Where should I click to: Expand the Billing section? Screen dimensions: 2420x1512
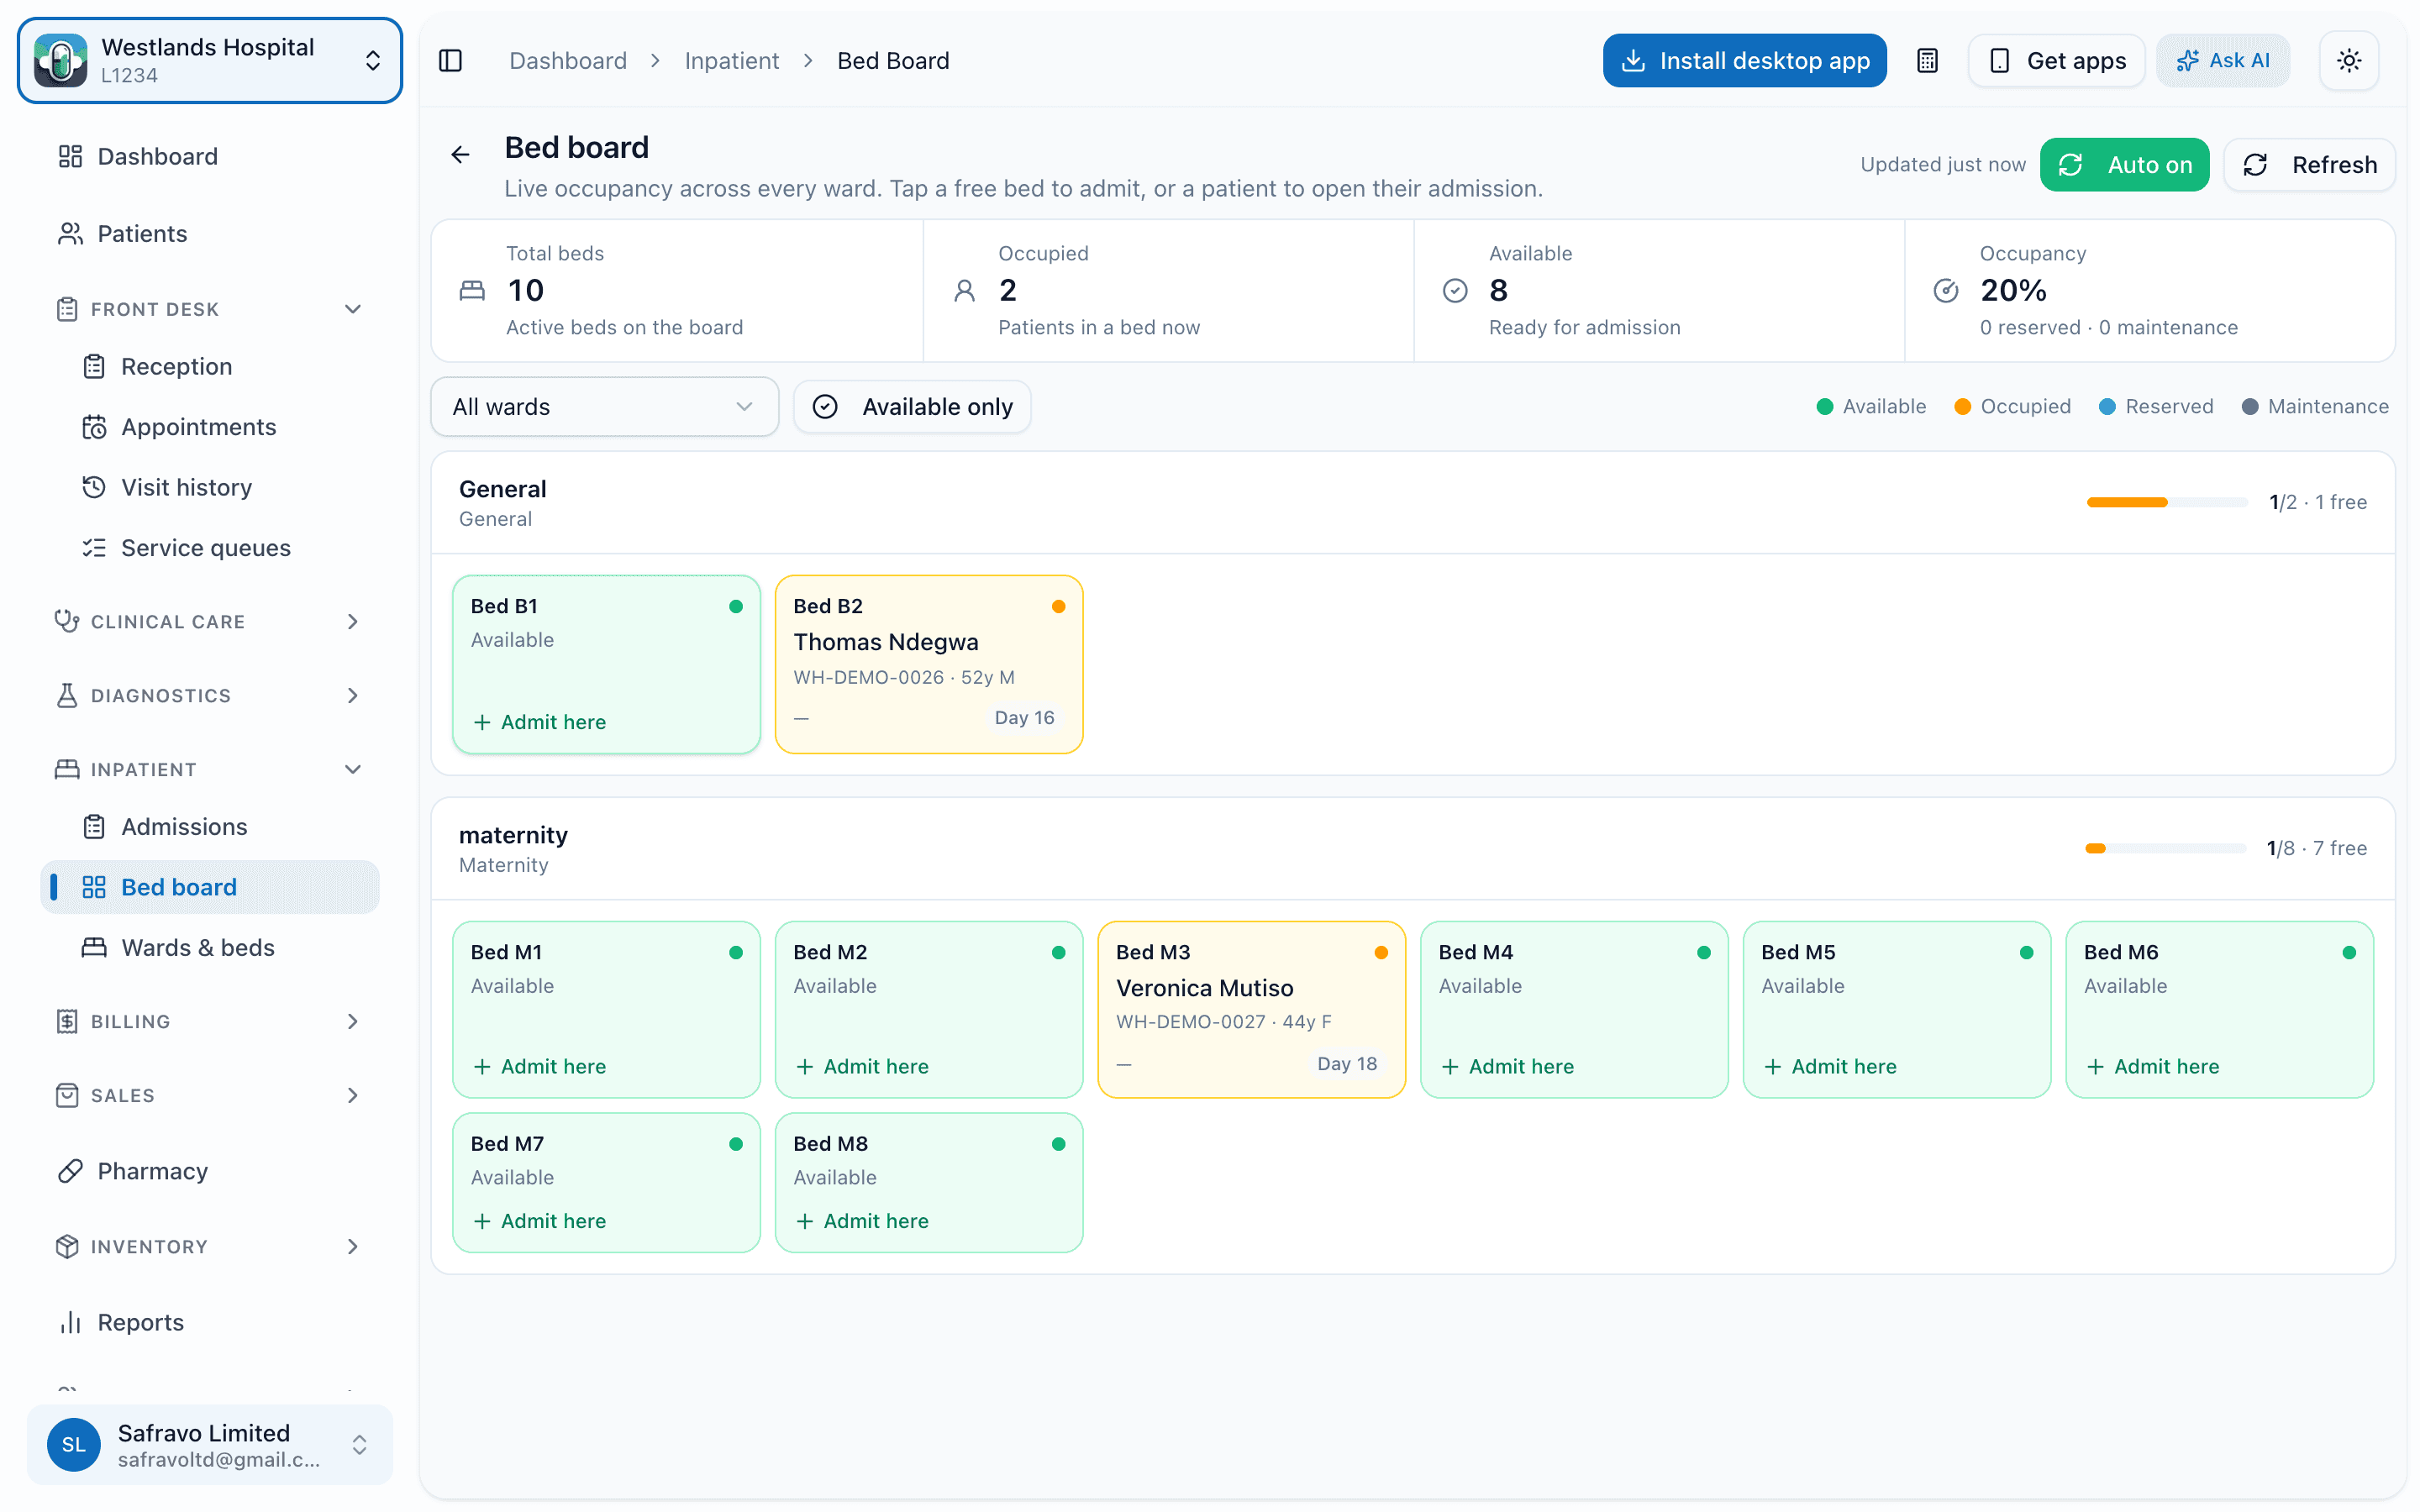coord(210,1021)
